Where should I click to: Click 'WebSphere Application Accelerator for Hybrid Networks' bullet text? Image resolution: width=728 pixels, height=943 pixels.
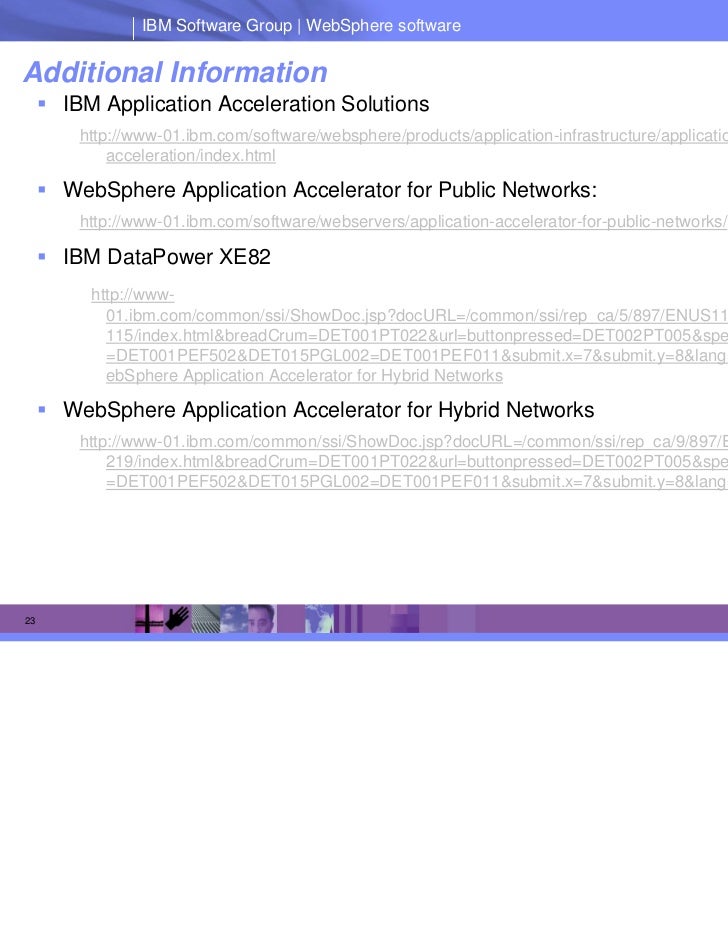pyautogui.click(x=328, y=410)
